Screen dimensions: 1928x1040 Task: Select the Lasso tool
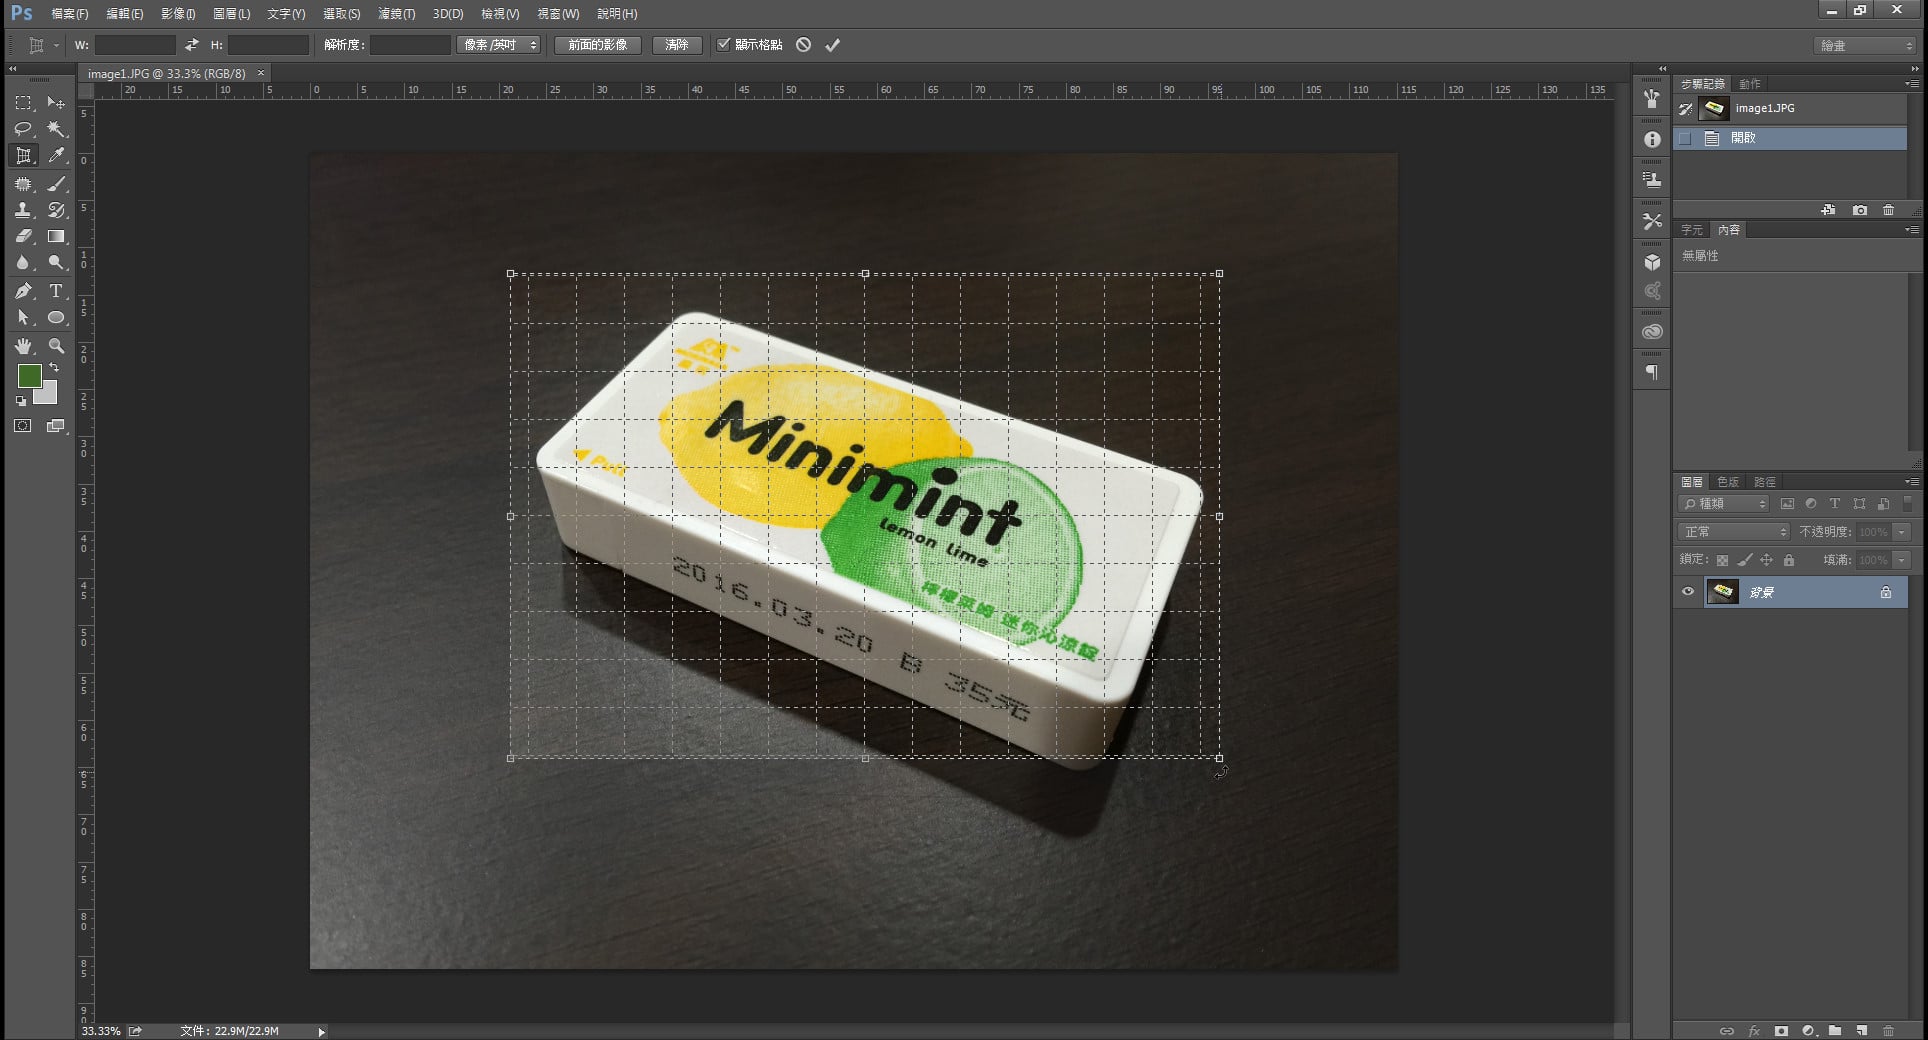(23, 129)
